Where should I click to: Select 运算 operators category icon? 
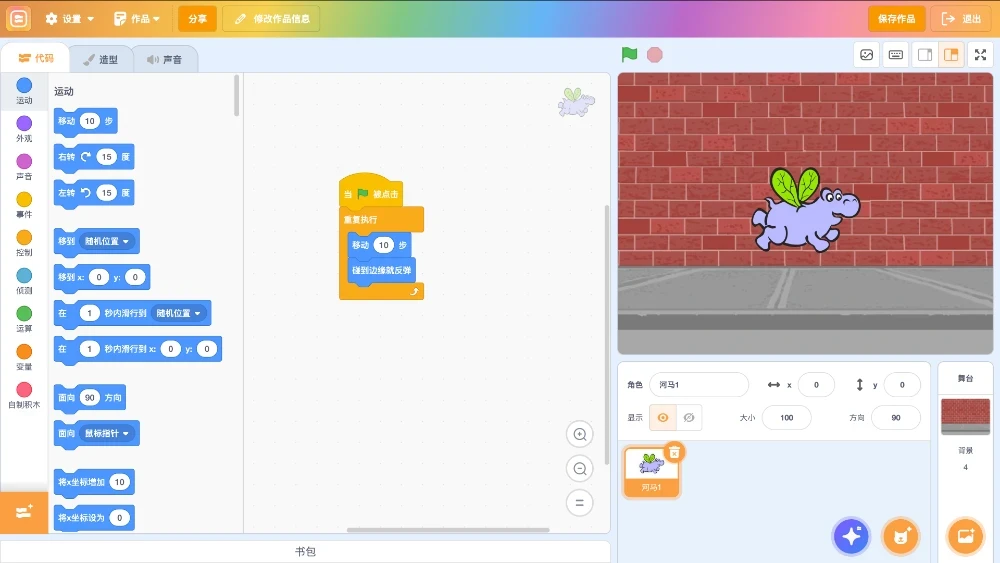24,314
